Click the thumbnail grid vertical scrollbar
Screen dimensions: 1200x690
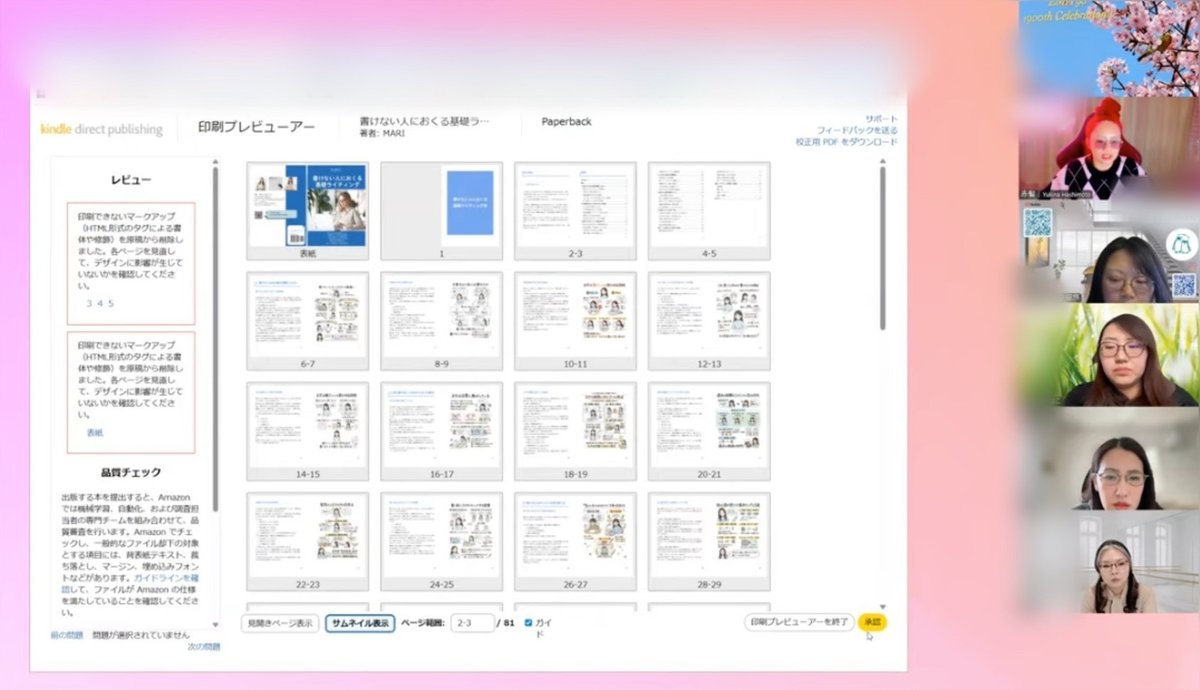tap(882, 250)
